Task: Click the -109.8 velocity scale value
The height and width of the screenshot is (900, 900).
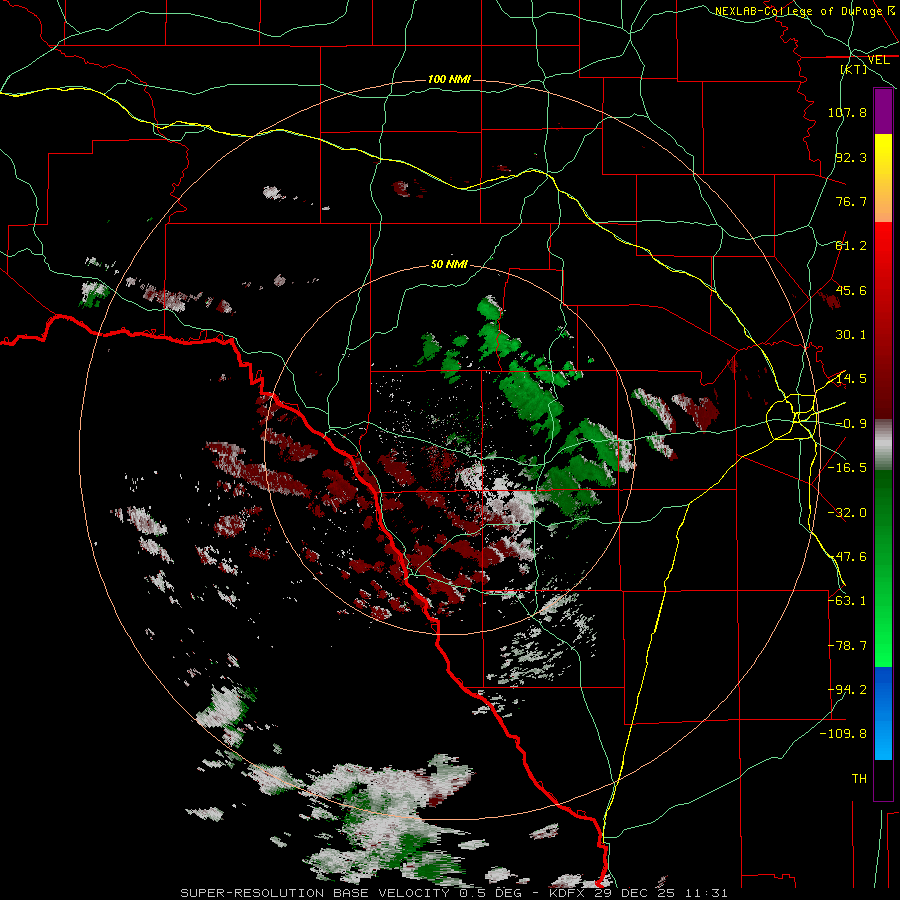Action: pos(844,734)
